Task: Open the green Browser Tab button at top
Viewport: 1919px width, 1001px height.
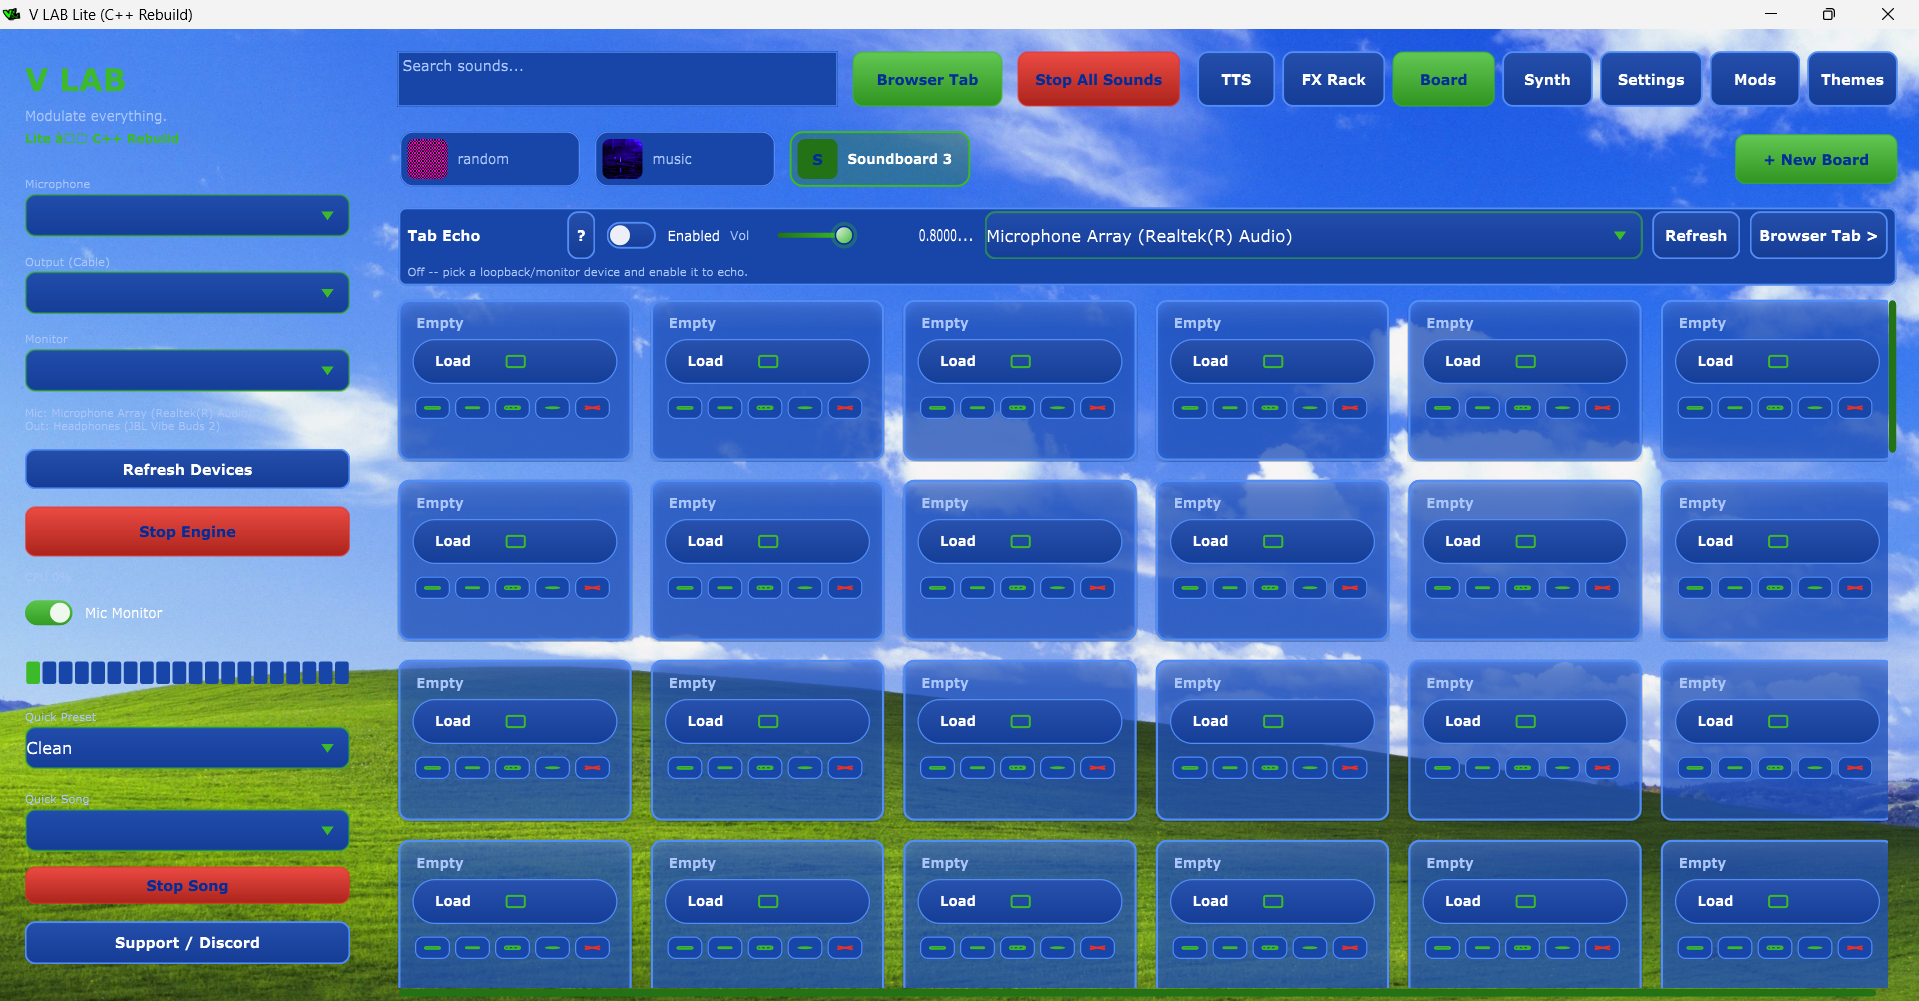Action: tap(927, 79)
